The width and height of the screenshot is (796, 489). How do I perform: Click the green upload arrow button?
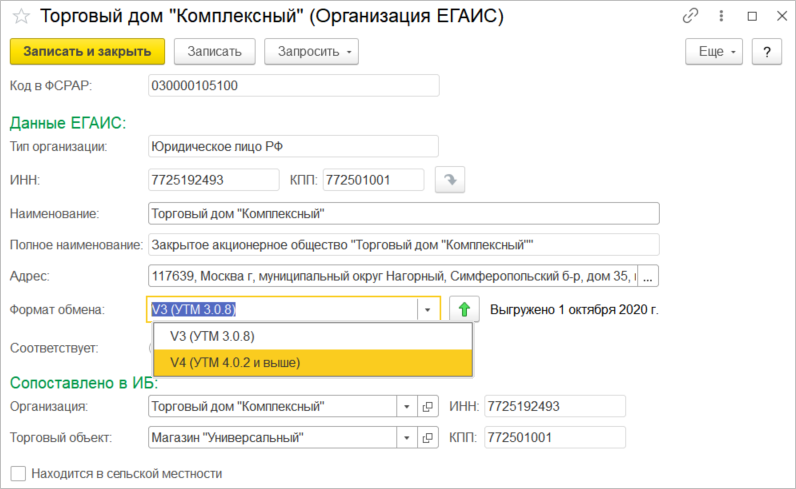463,310
